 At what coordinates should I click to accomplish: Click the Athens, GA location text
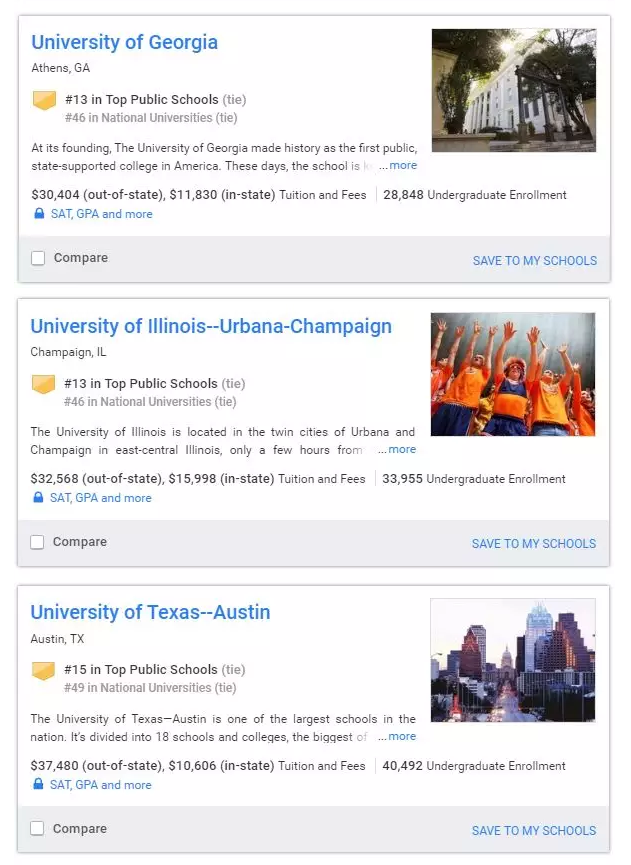click(61, 68)
